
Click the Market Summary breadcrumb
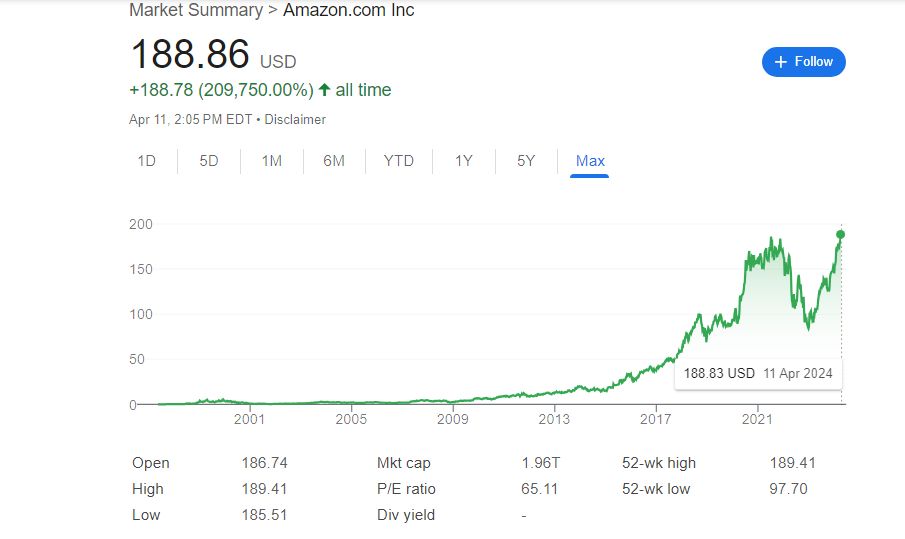(196, 11)
